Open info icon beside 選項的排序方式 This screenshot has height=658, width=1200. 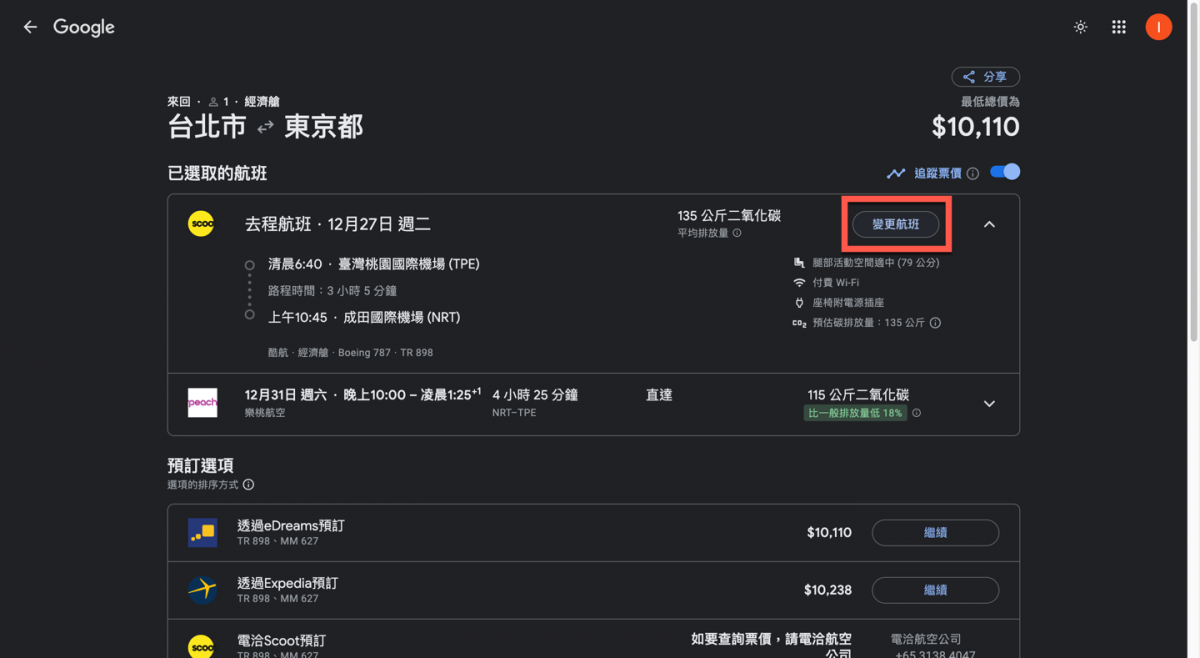click(x=248, y=485)
